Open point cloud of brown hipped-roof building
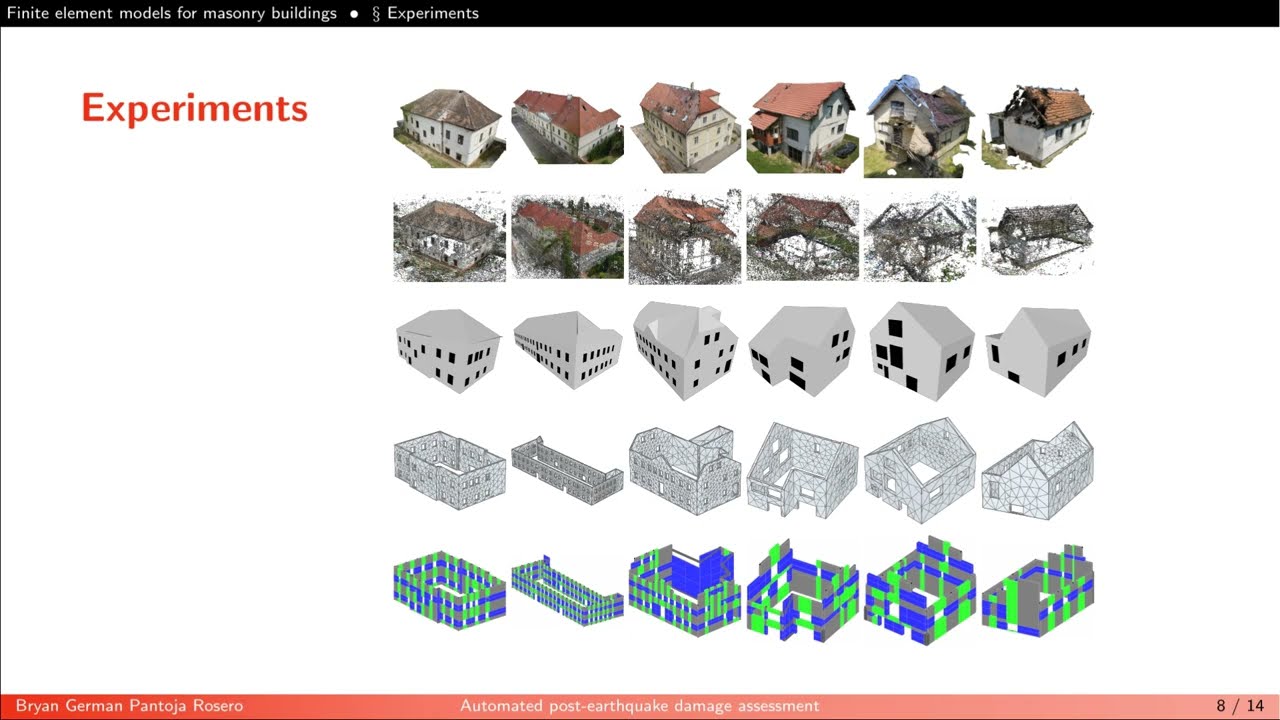This screenshot has height=720, width=1280. pyautogui.click(x=449, y=238)
